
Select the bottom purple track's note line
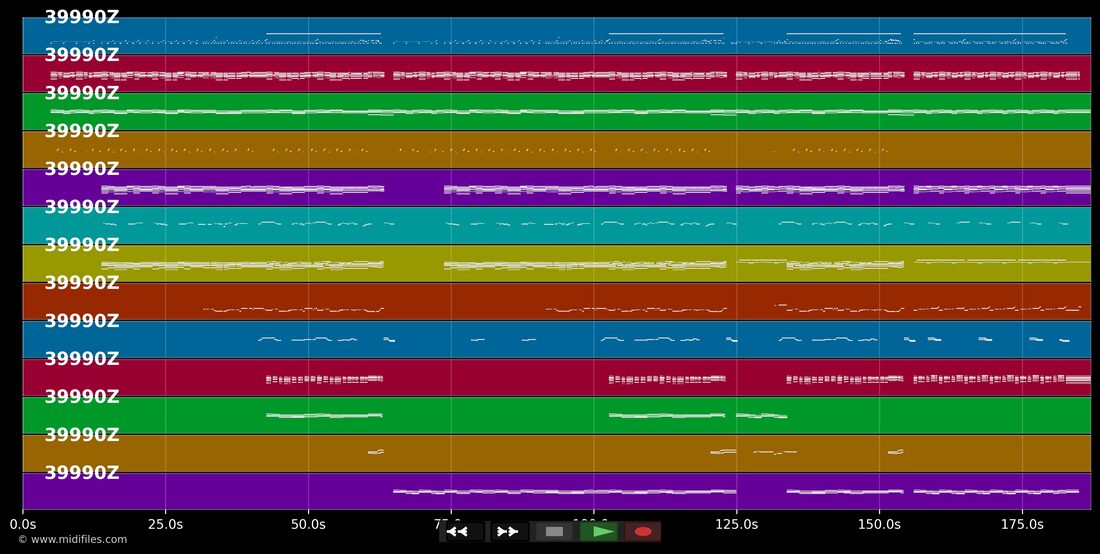point(556,491)
